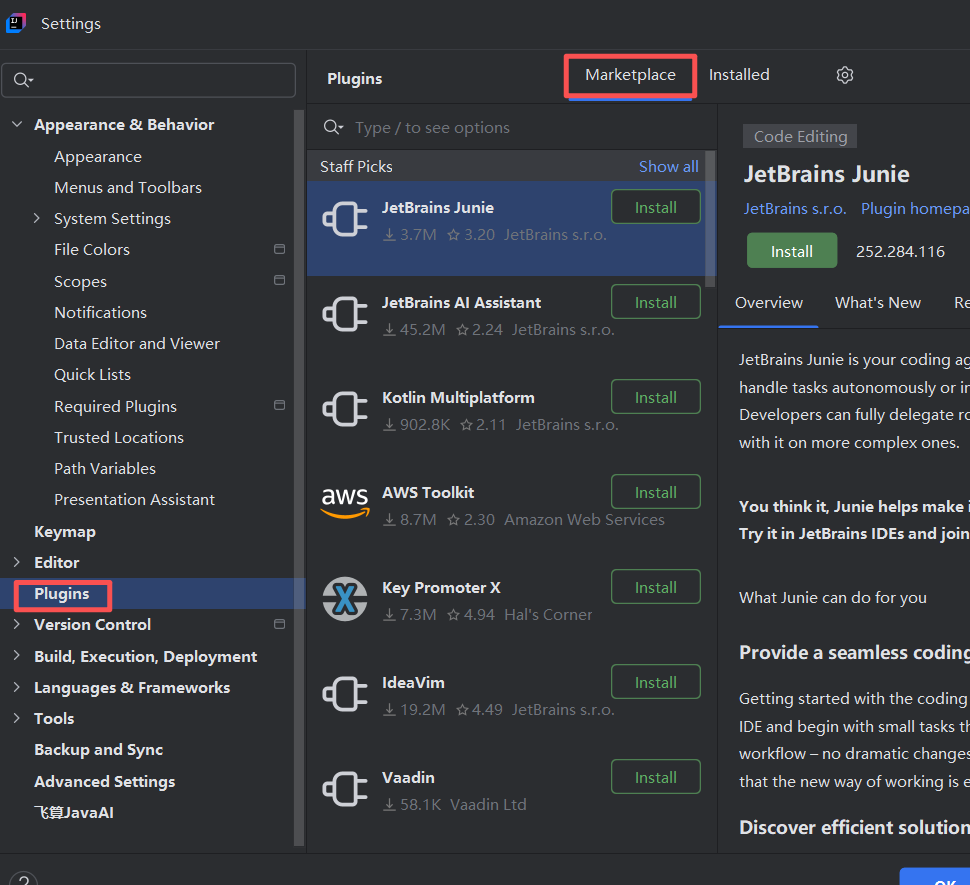
Task: Click the plugin list scrollbar
Action: coord(710,219)
